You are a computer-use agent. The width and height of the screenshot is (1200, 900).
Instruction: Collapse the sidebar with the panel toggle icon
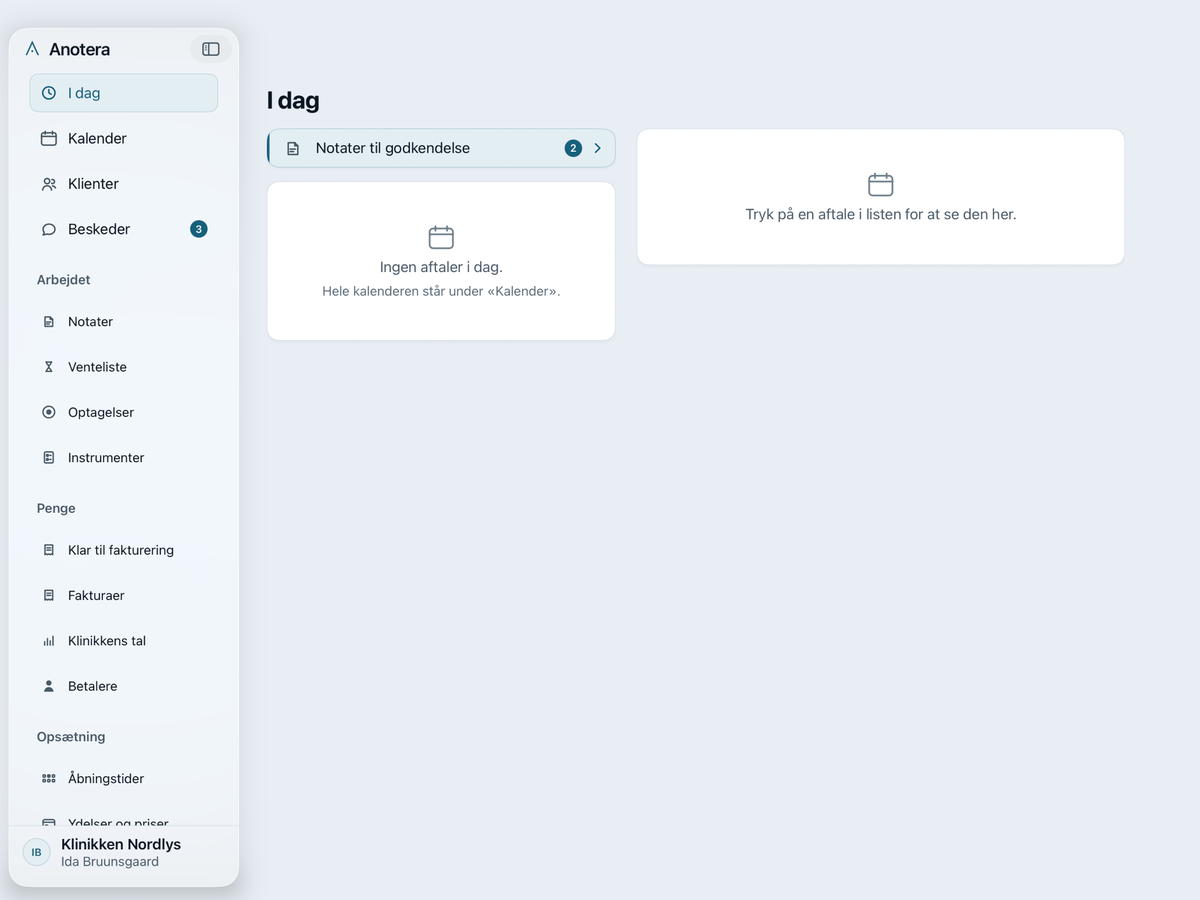pyautogui.click(x=211, y=49)
